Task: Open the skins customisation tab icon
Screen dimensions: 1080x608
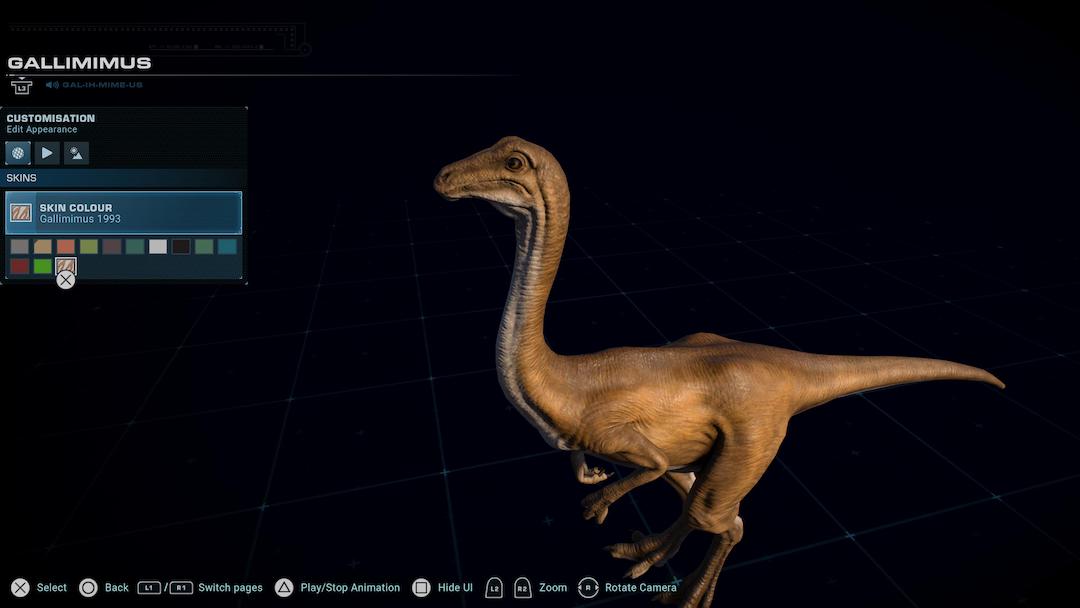Action: point(18,153)
